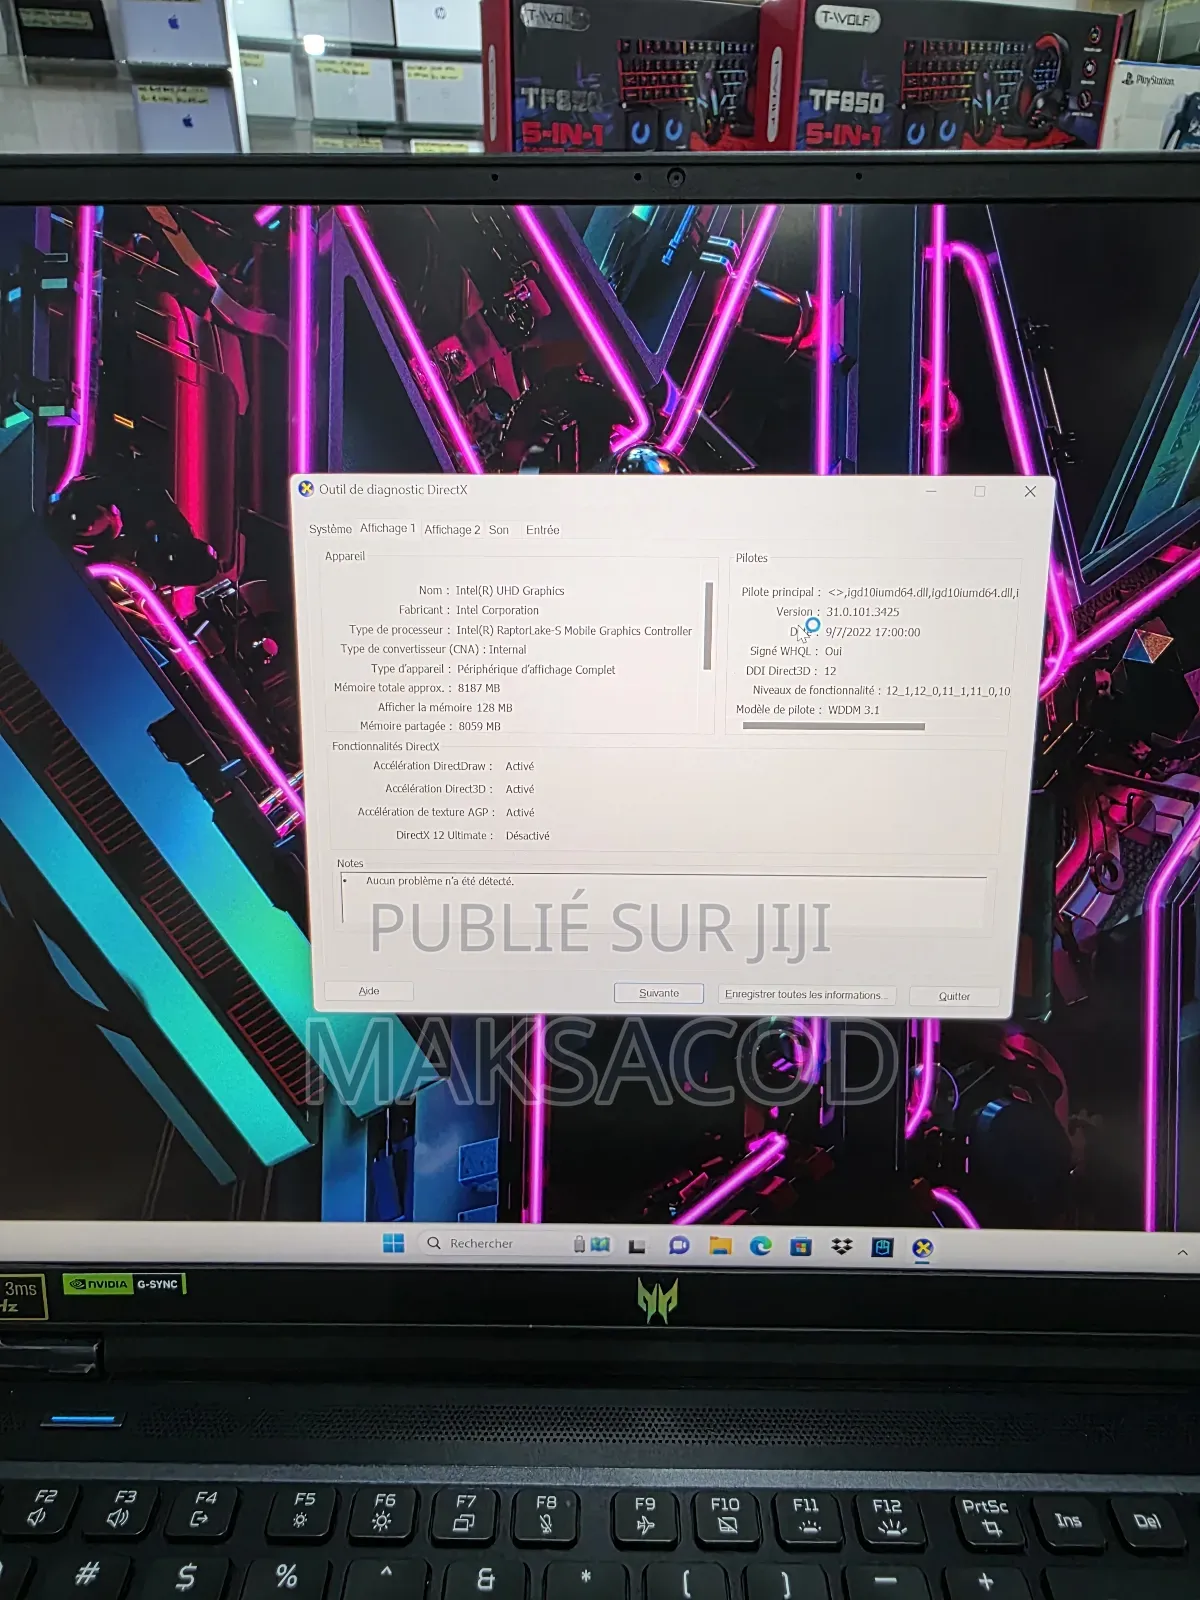The width and height of the screenshot is (1200, 1600).
Task: Click the Quitter button
Action: pos(954,996)
